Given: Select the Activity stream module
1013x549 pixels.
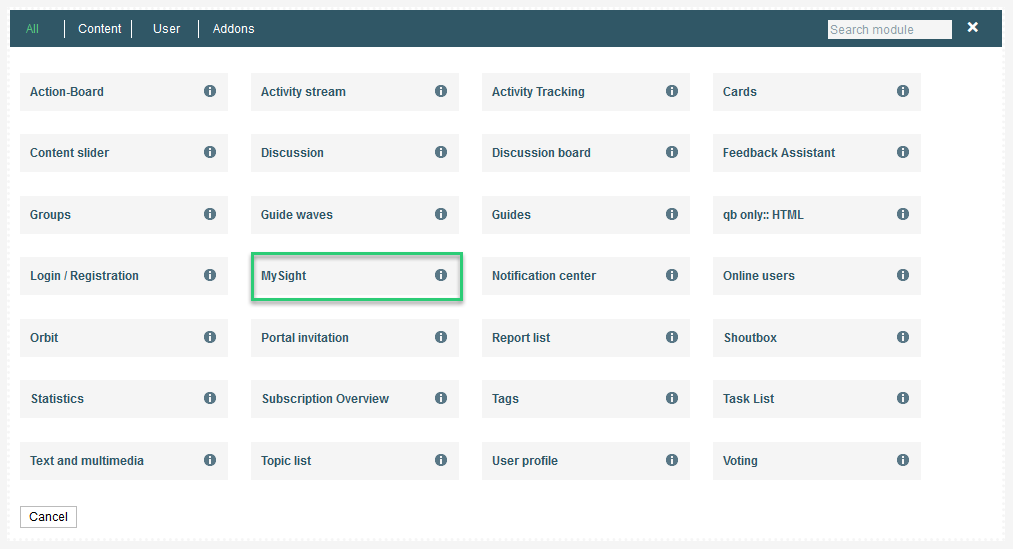Looking at the screenshot, I should click(x=355, y=92).
